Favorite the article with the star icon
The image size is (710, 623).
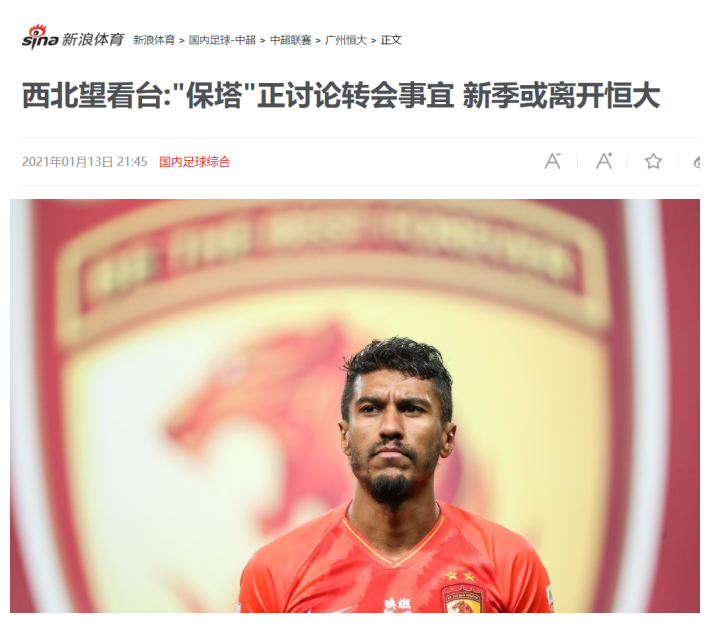[653, 161]
